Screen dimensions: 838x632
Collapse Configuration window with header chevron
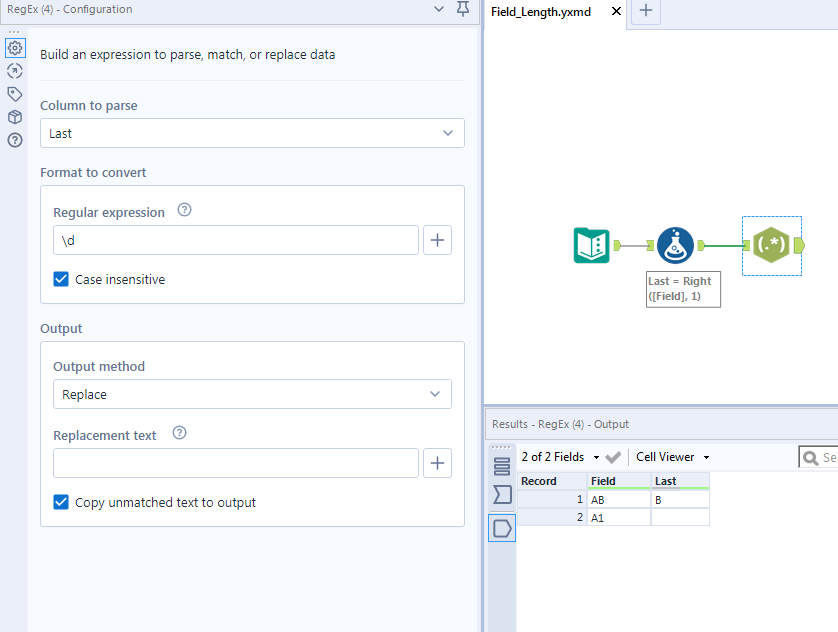(439, 9)
